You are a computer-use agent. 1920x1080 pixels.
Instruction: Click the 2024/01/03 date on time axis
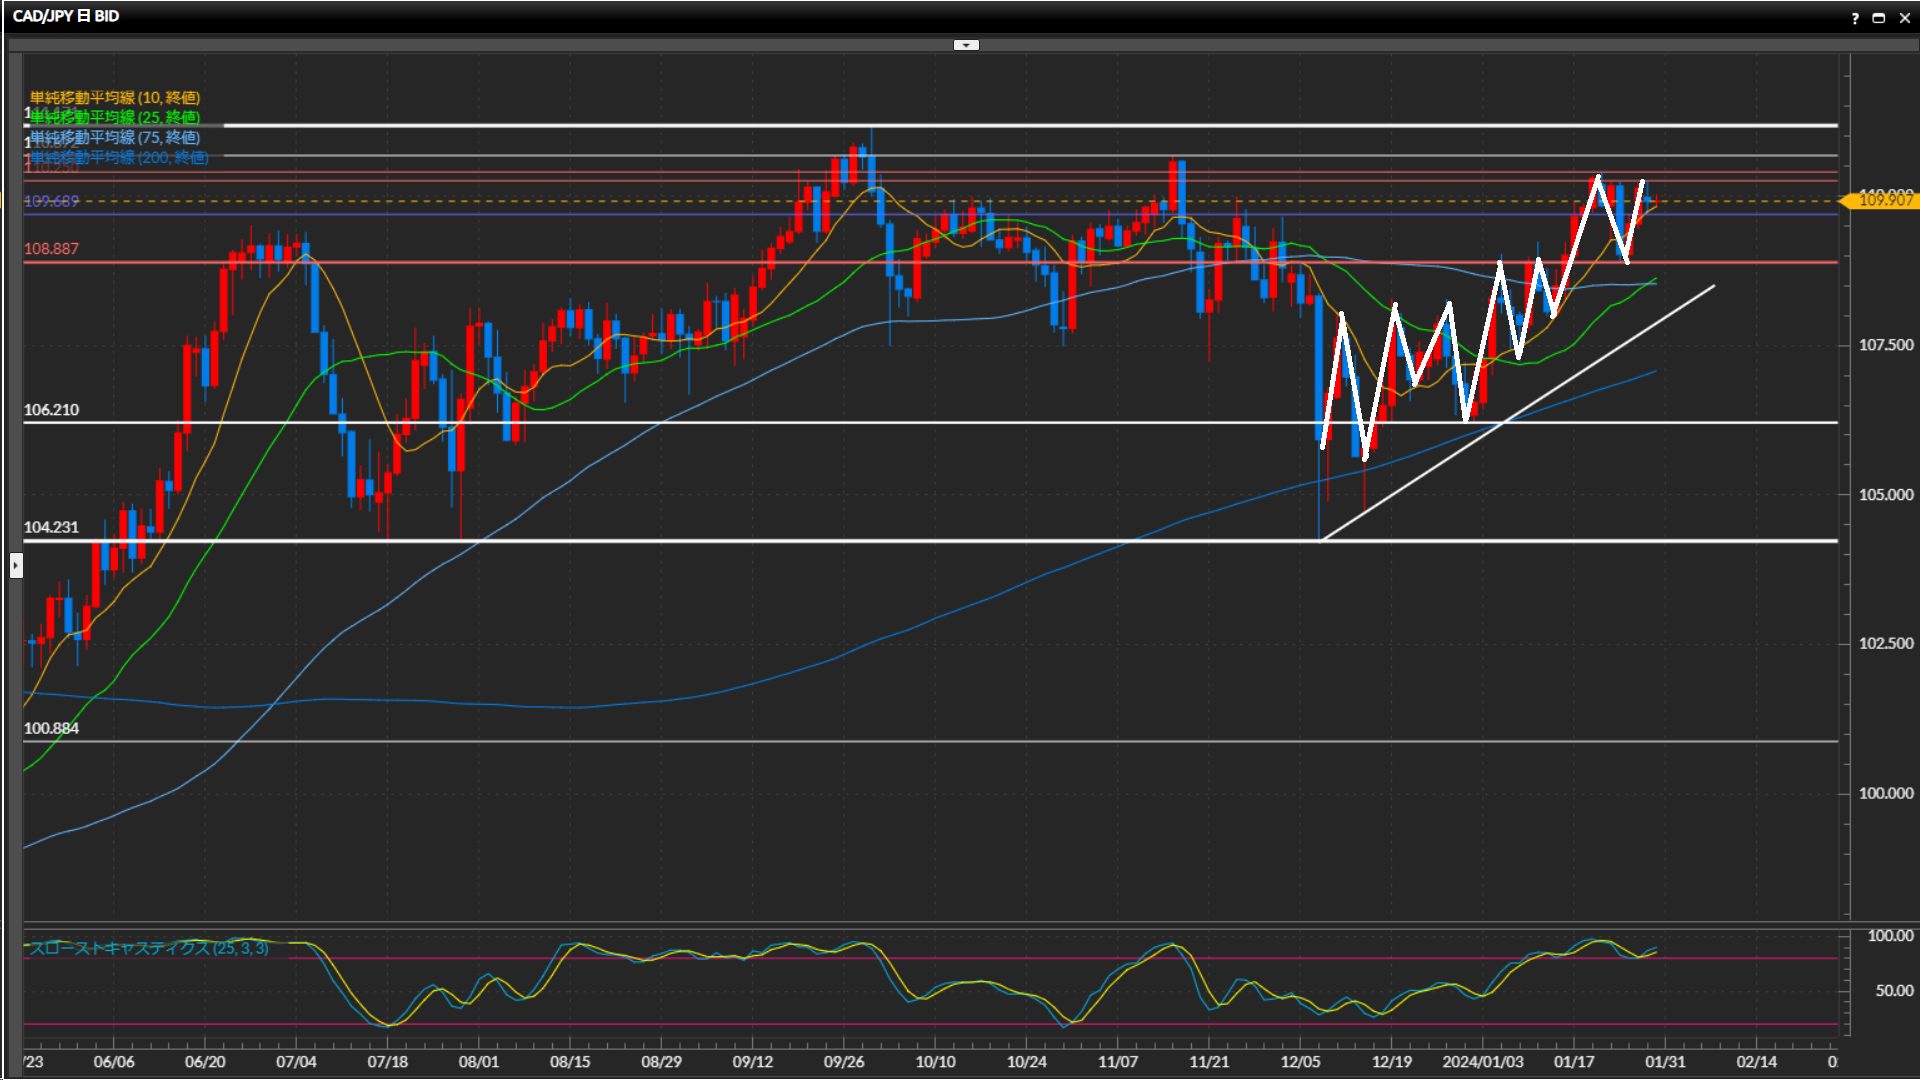point(1482,1062)
